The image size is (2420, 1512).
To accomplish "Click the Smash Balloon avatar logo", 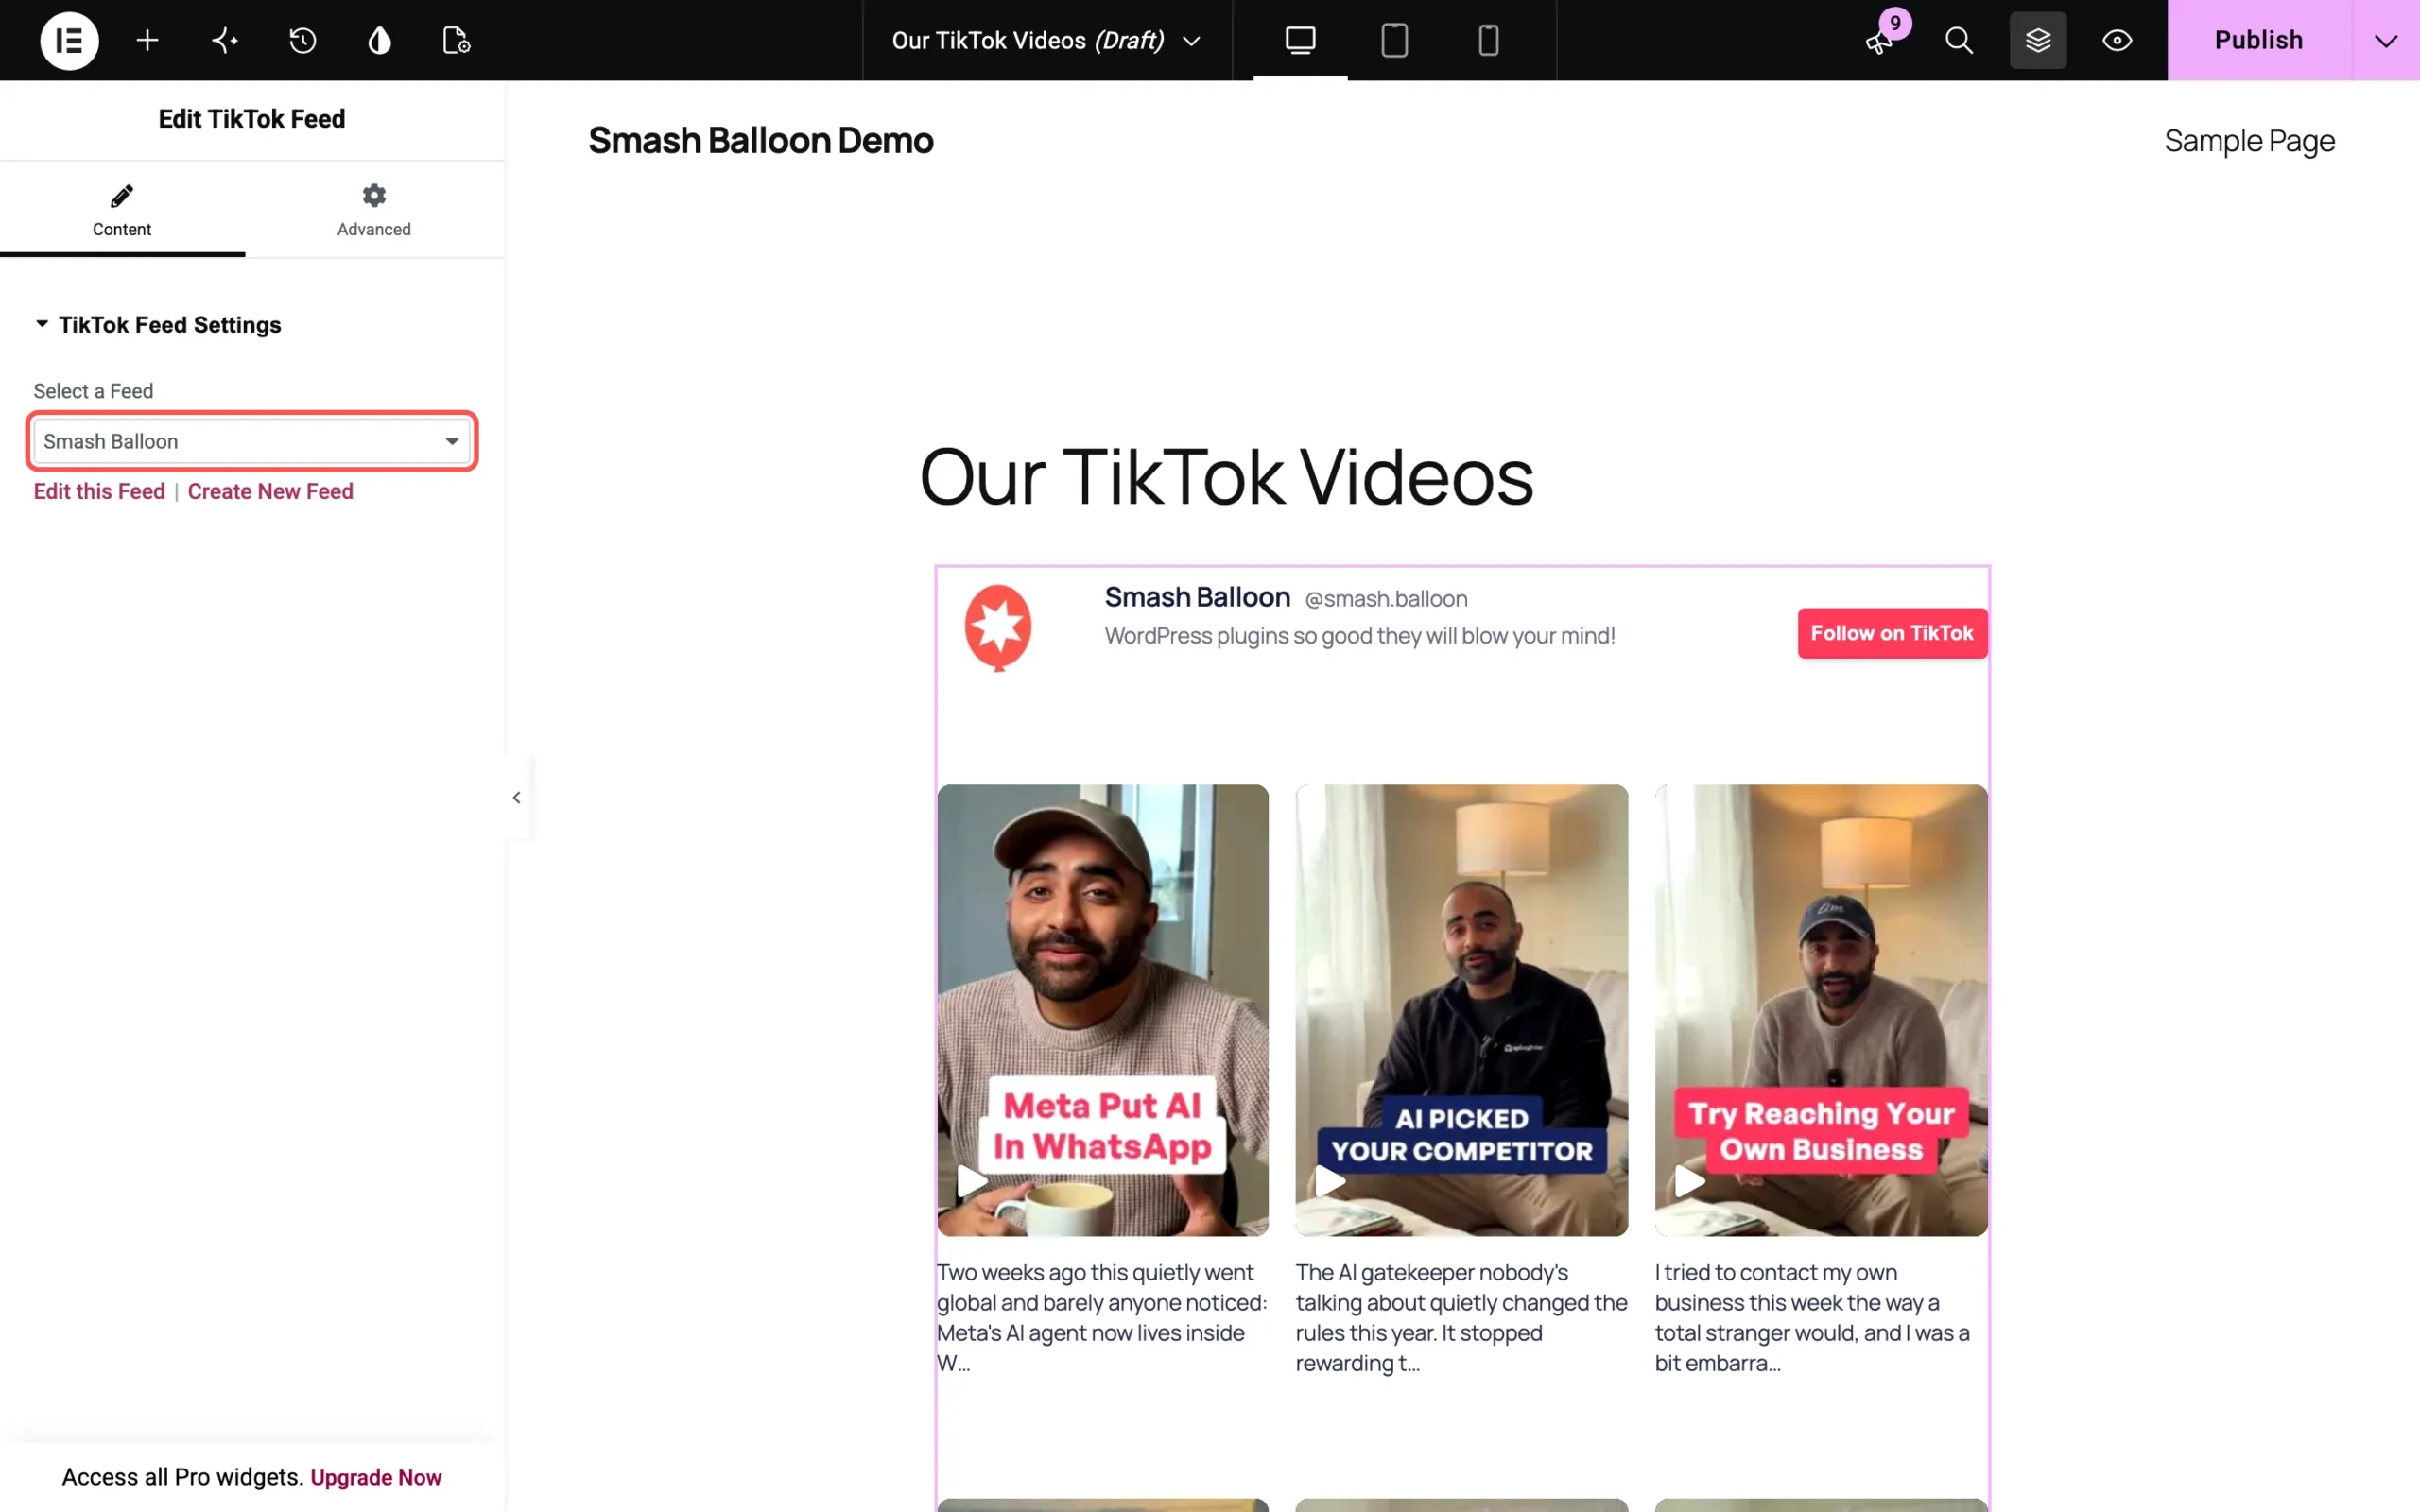I will click(997, 627).
